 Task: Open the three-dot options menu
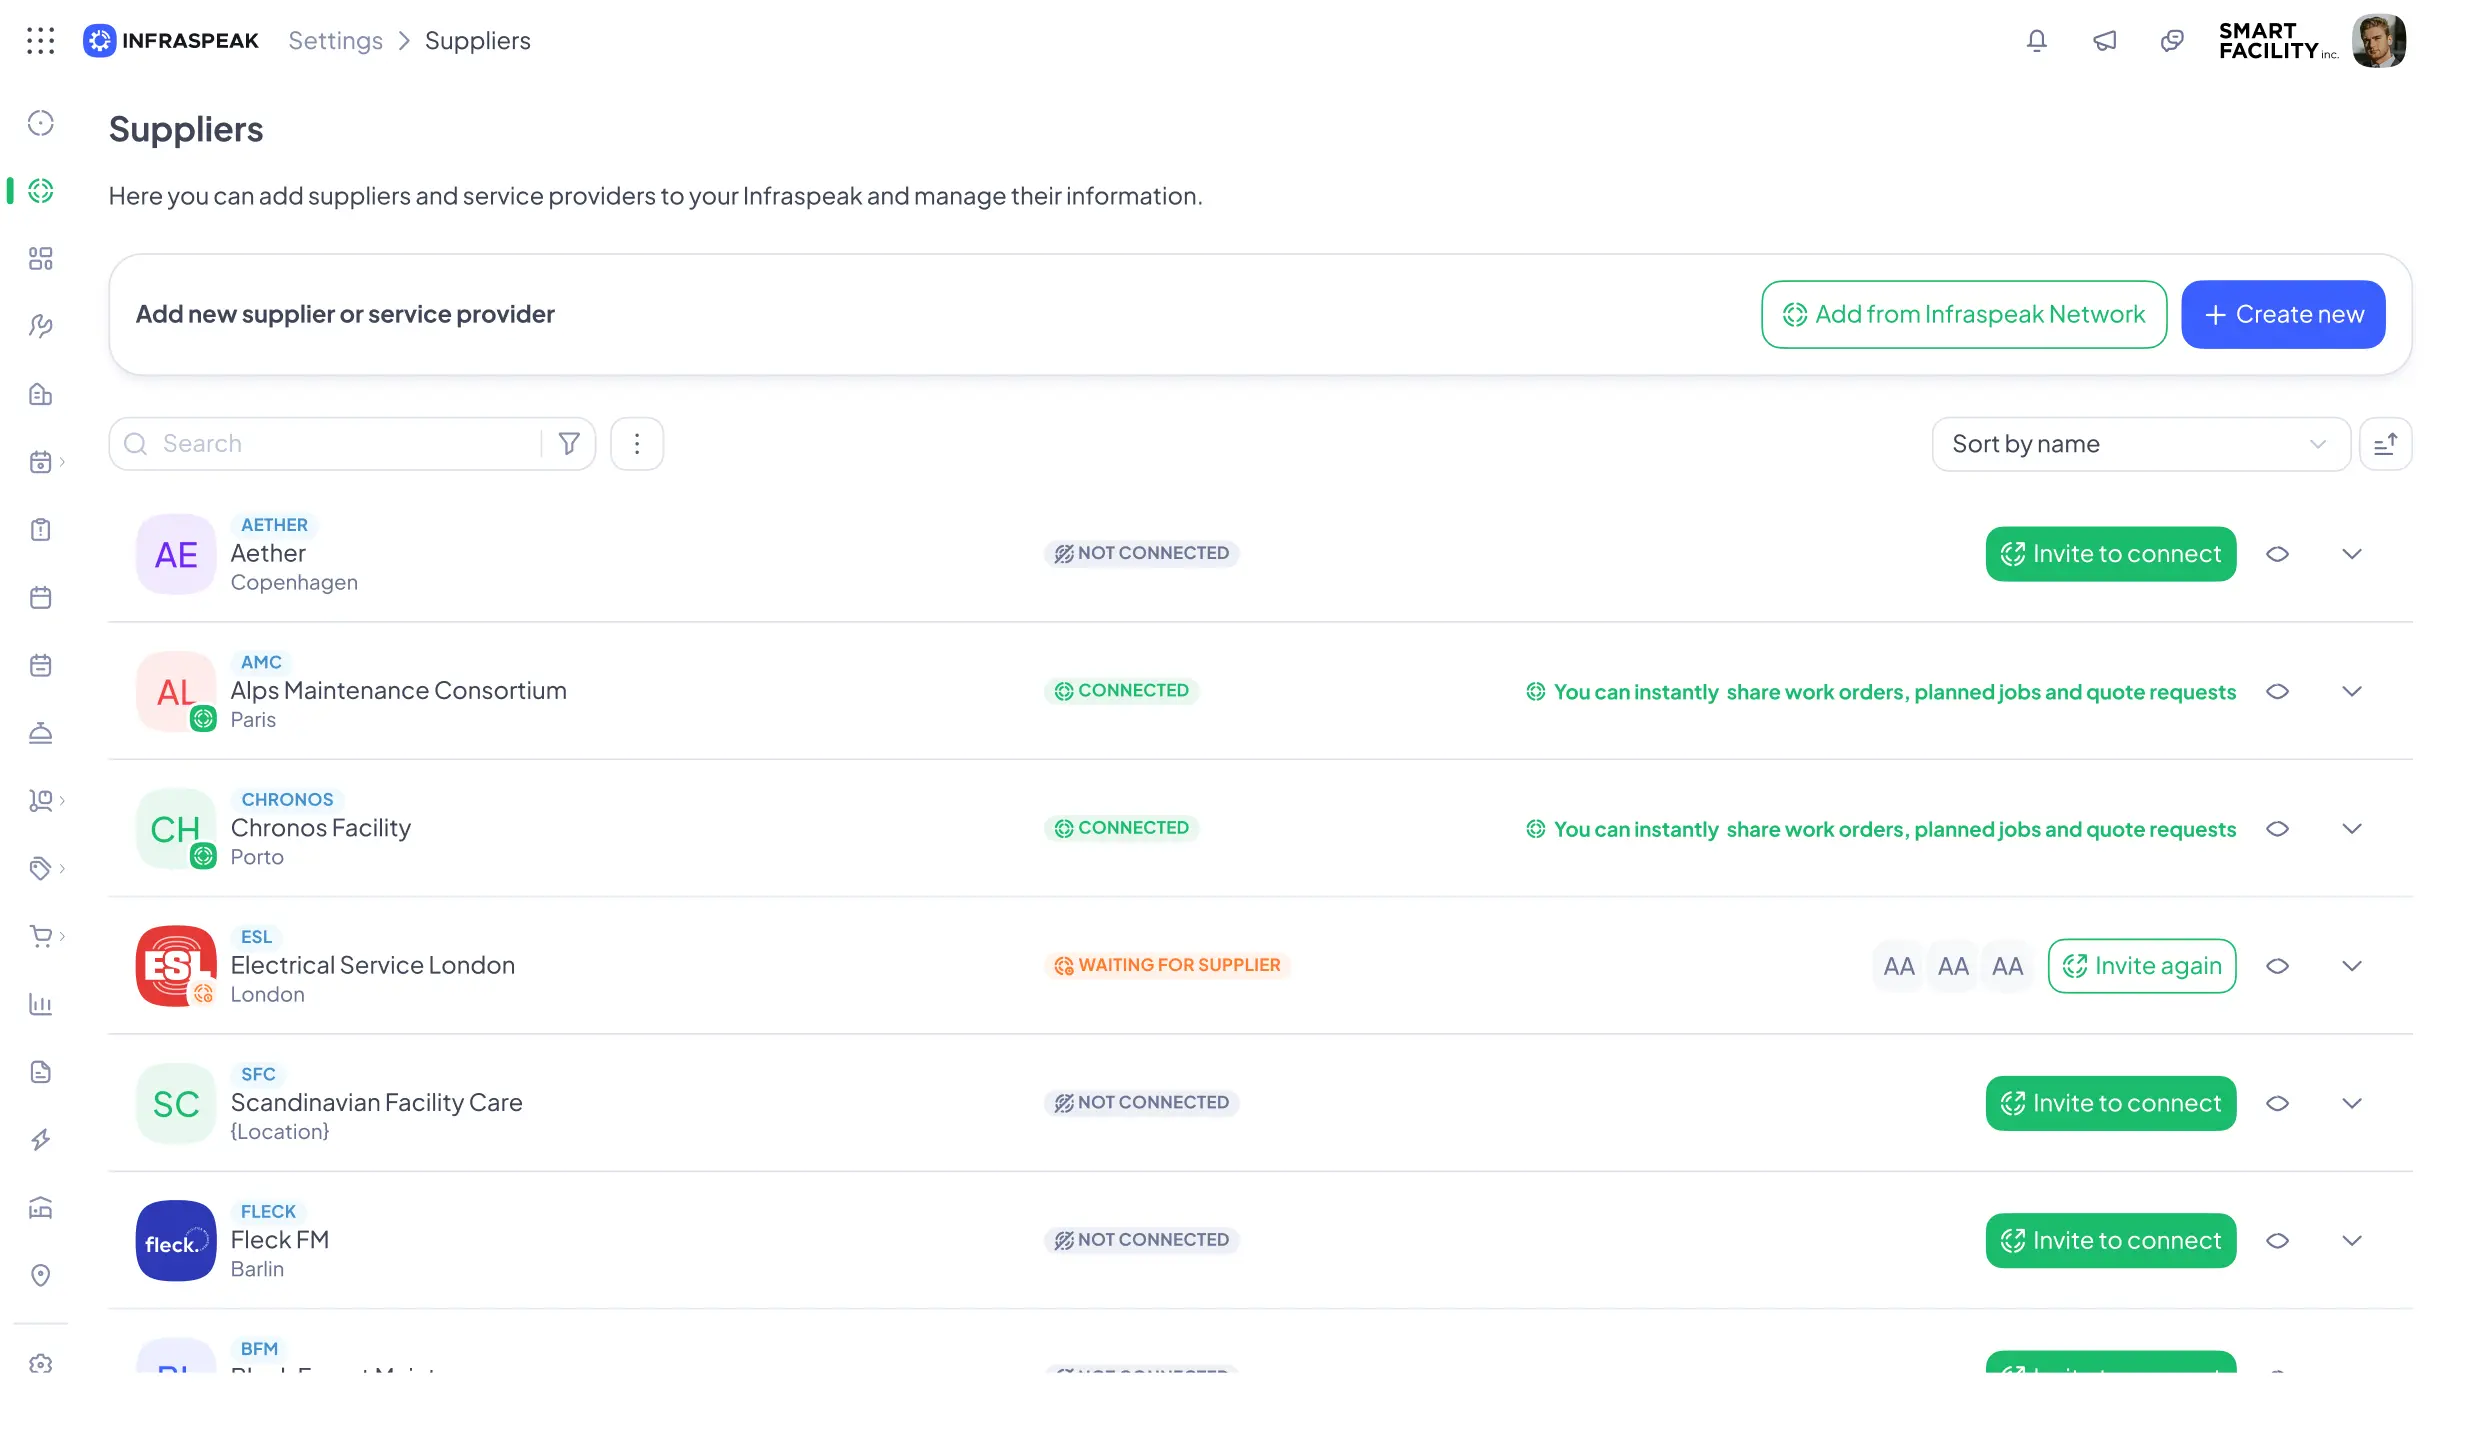(637, 444)
